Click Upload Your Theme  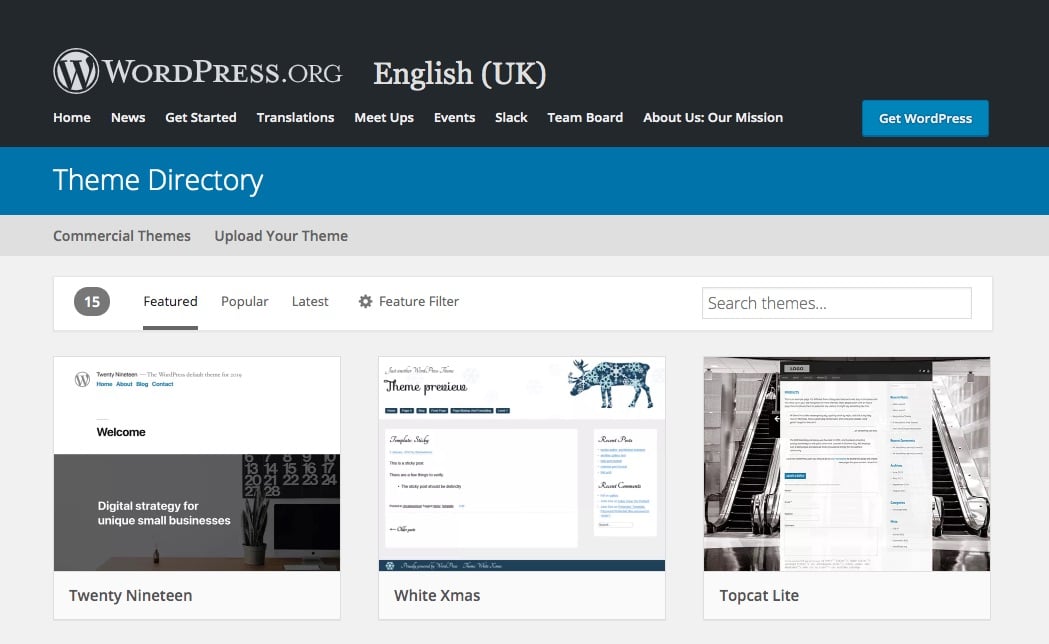coord(281,236)
